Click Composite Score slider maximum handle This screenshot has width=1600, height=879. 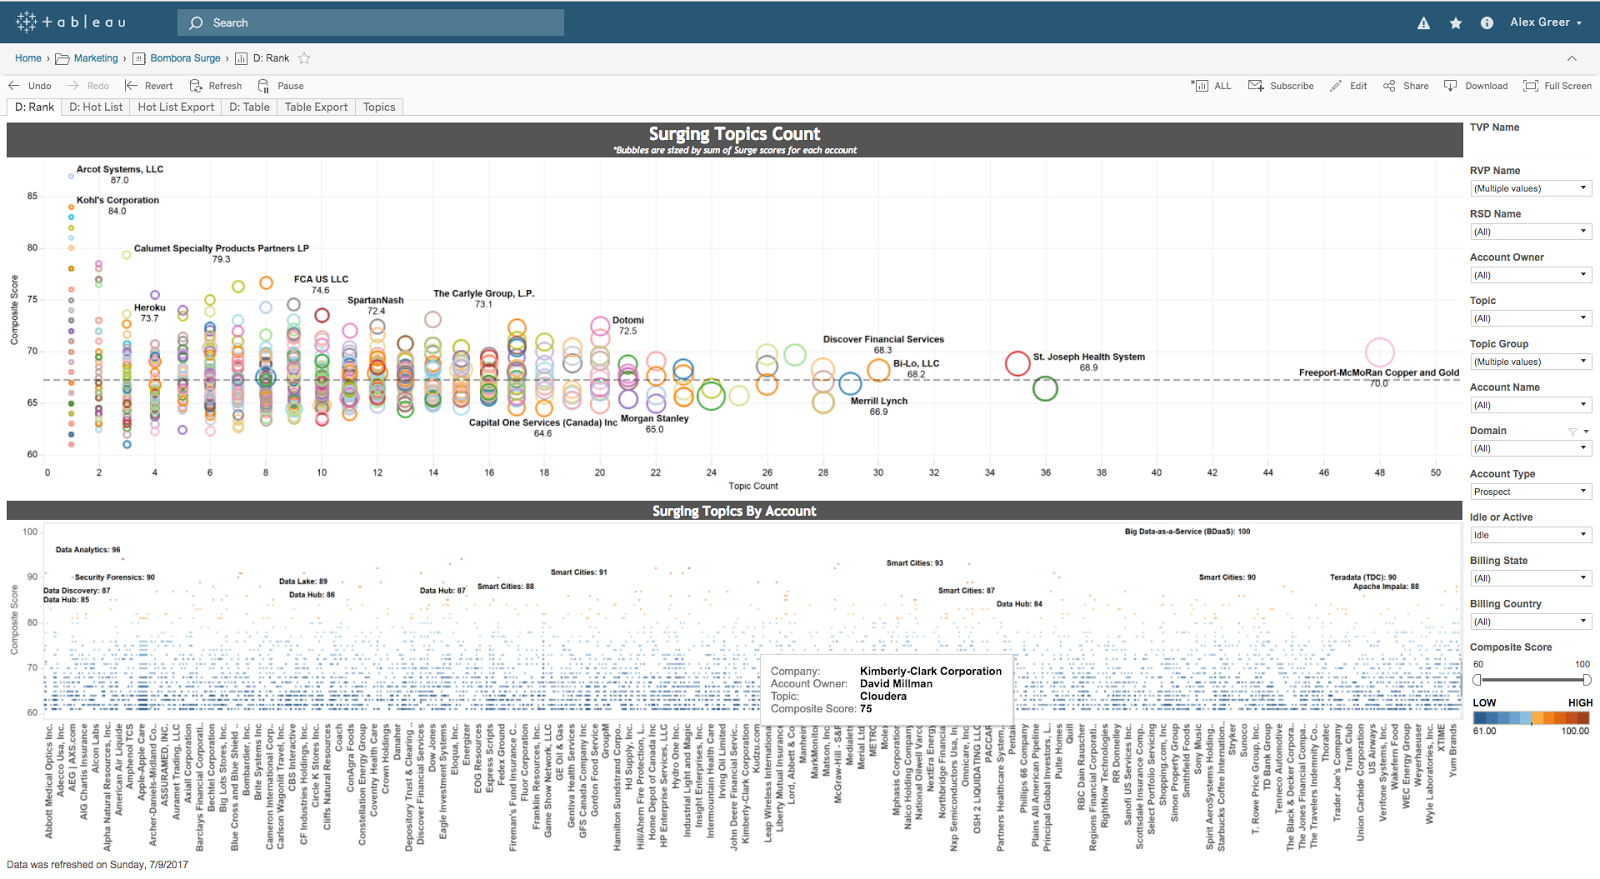tap(1586, 680)
